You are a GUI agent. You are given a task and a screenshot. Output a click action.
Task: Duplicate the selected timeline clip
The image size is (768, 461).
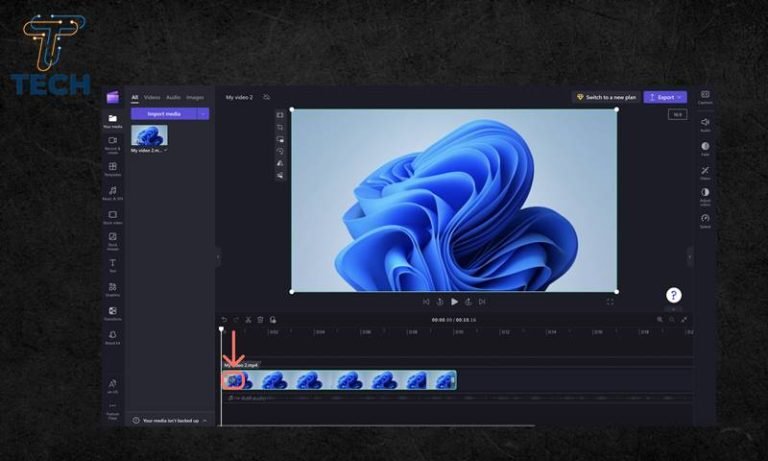pos(273,320)
